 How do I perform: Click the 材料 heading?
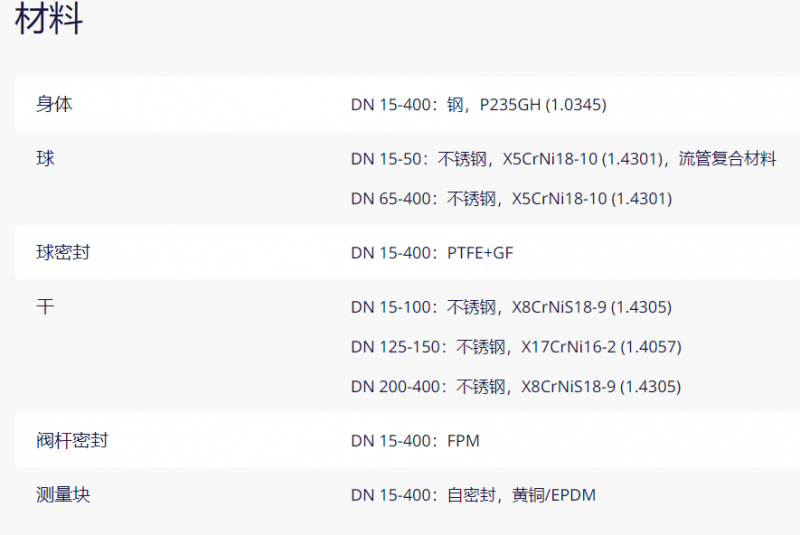tap(49, 19)
